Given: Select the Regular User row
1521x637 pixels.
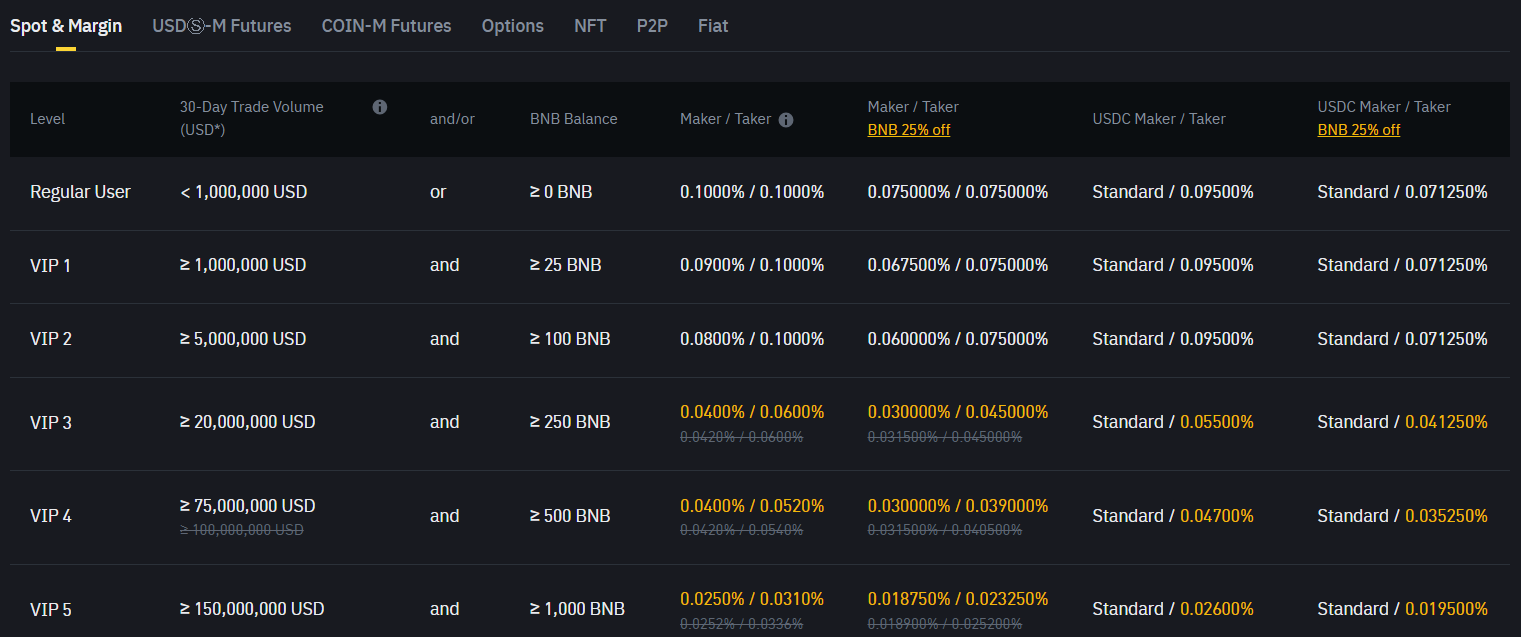Looking at the screenshot, I should [80, 191].
